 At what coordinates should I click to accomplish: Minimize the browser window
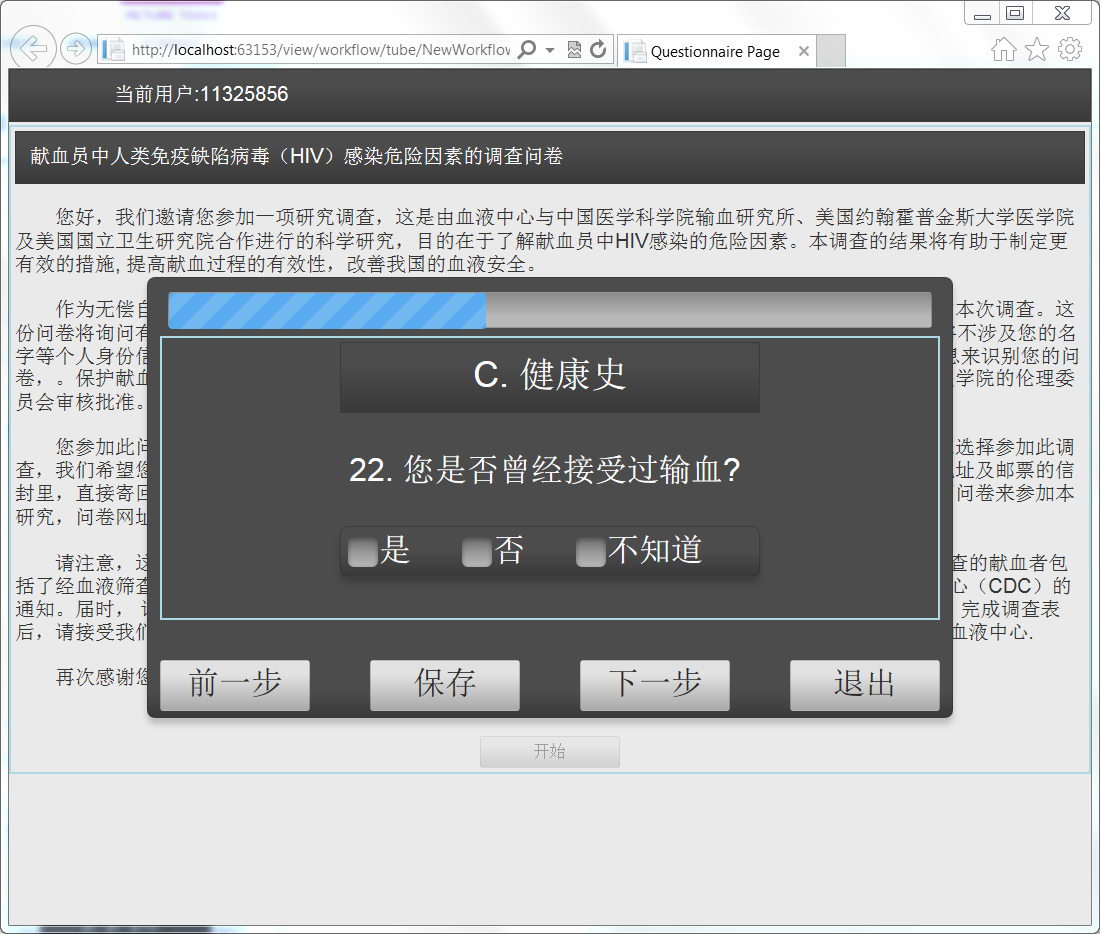(x=982, y=14)
